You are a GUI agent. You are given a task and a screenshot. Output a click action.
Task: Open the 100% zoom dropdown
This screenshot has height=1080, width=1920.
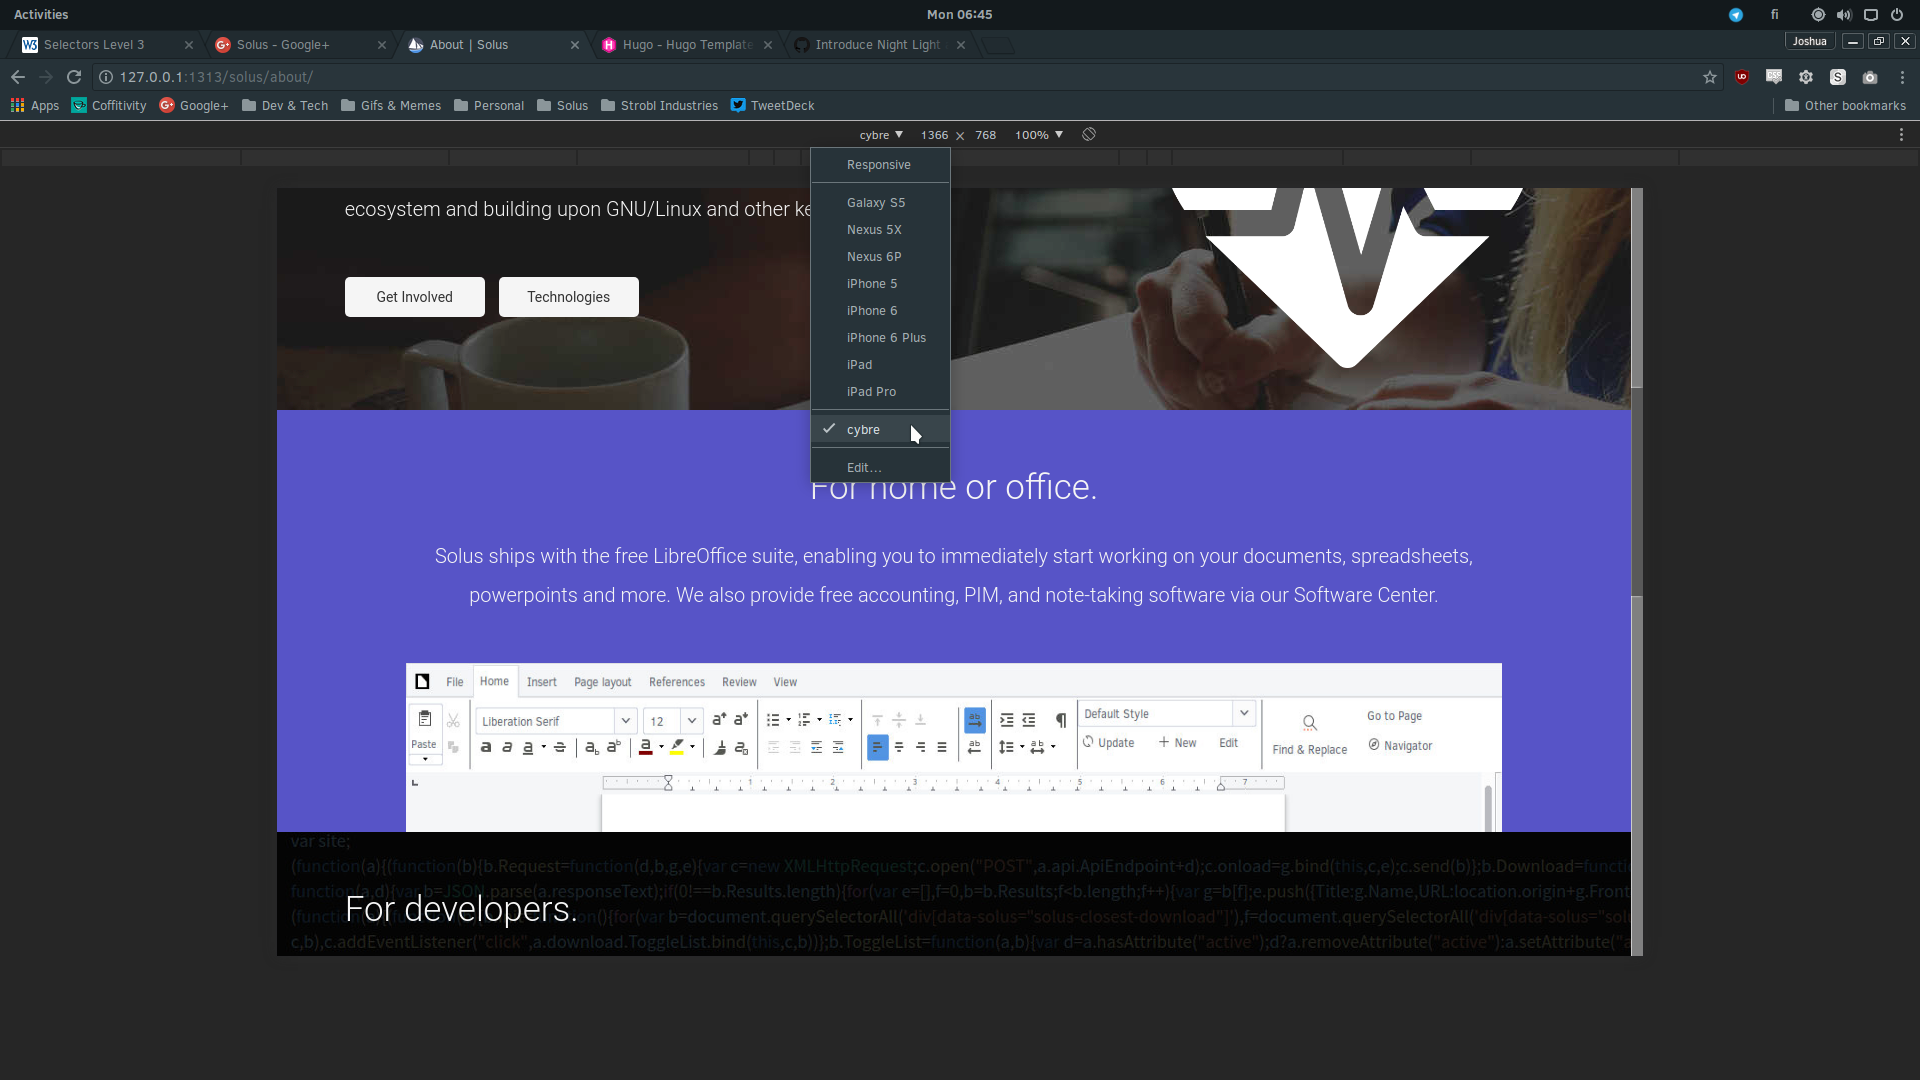tap(1039, 134)
